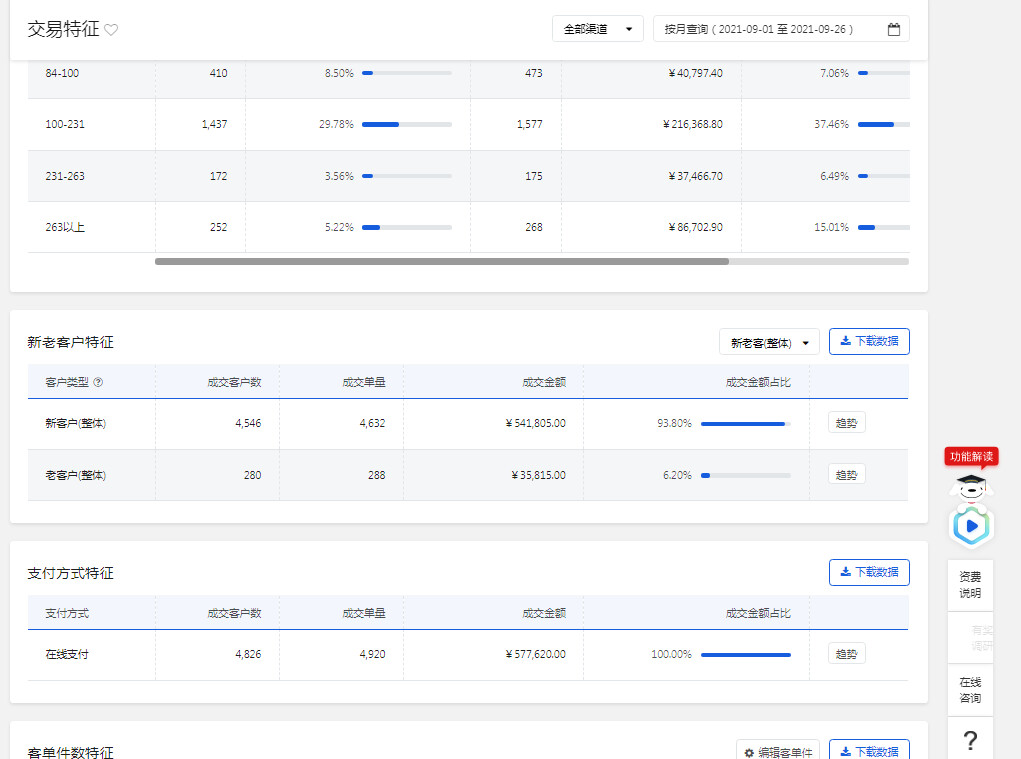This screenshot has width=1021, height=759.
Task: Click the amount ¥86,702.90
Action: click(695, 227)
